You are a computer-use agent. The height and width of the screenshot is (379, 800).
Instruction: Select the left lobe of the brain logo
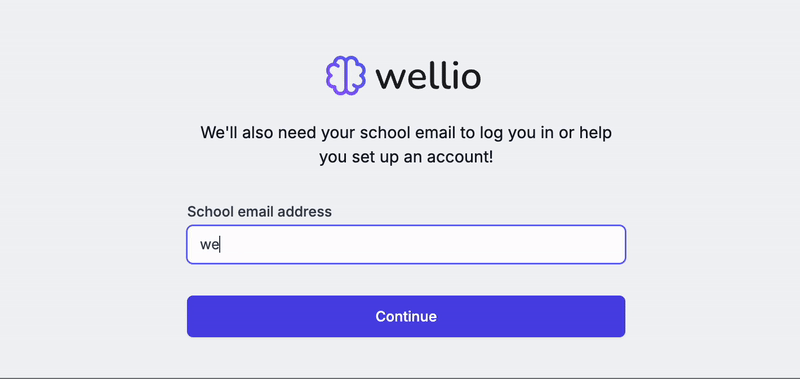pyautogui.click(x=335, y=75)
